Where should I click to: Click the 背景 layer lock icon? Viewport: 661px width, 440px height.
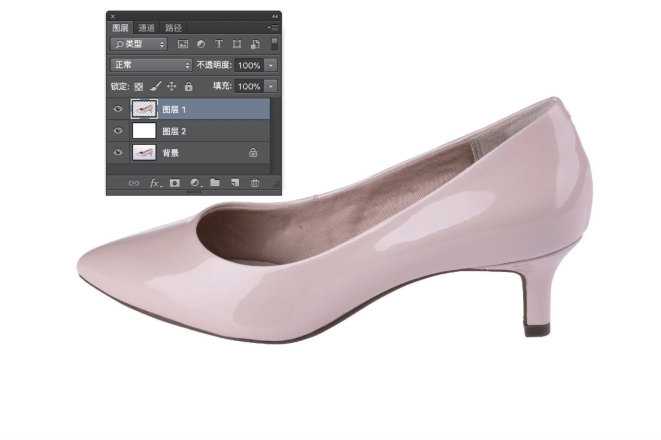(x=253, y=152)
